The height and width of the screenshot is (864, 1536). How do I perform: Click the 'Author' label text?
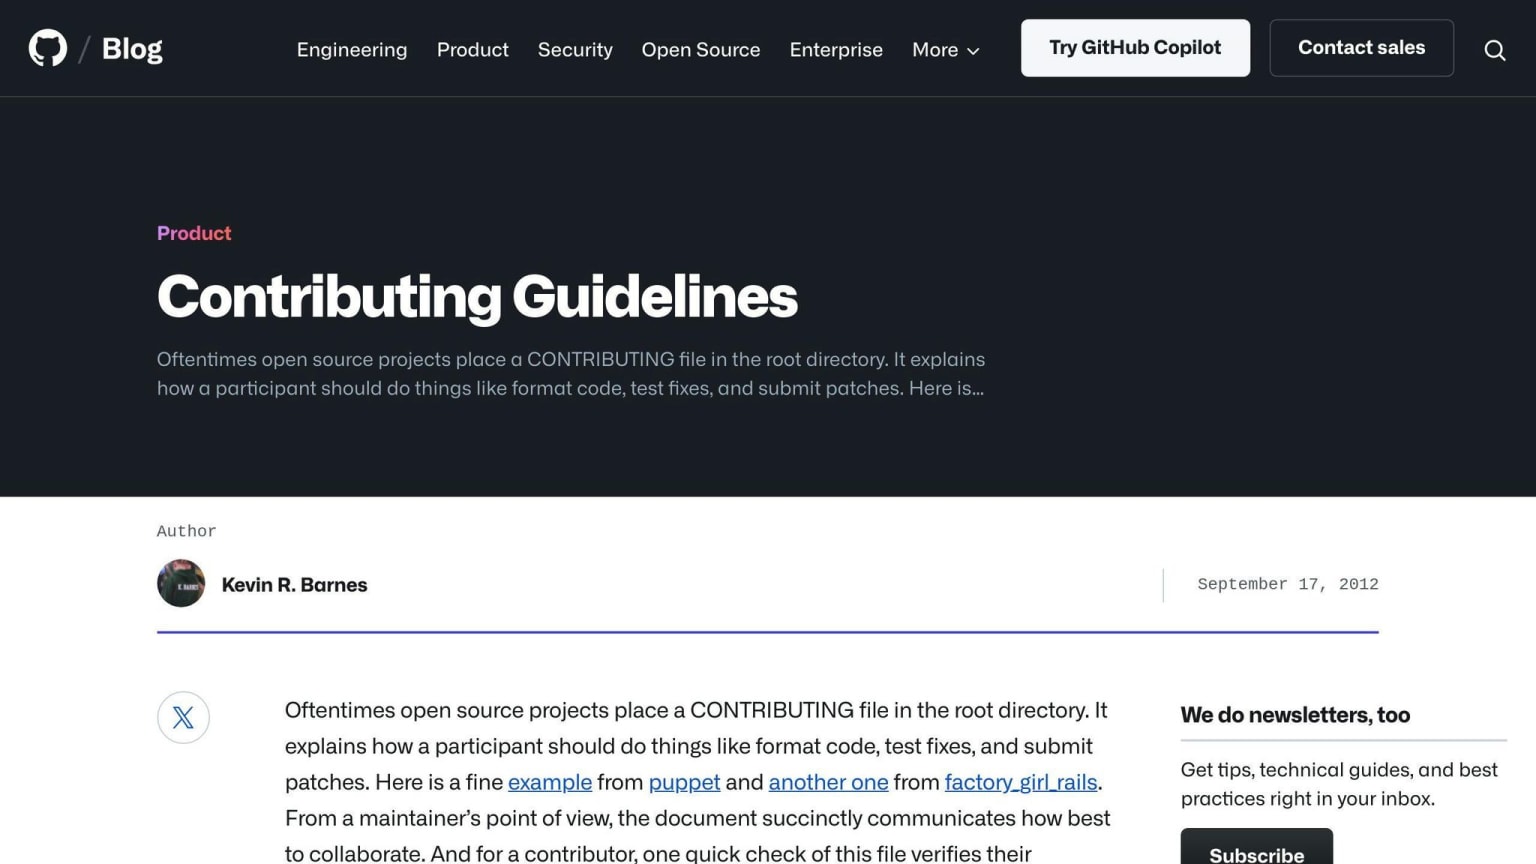[x=186, y=531]
